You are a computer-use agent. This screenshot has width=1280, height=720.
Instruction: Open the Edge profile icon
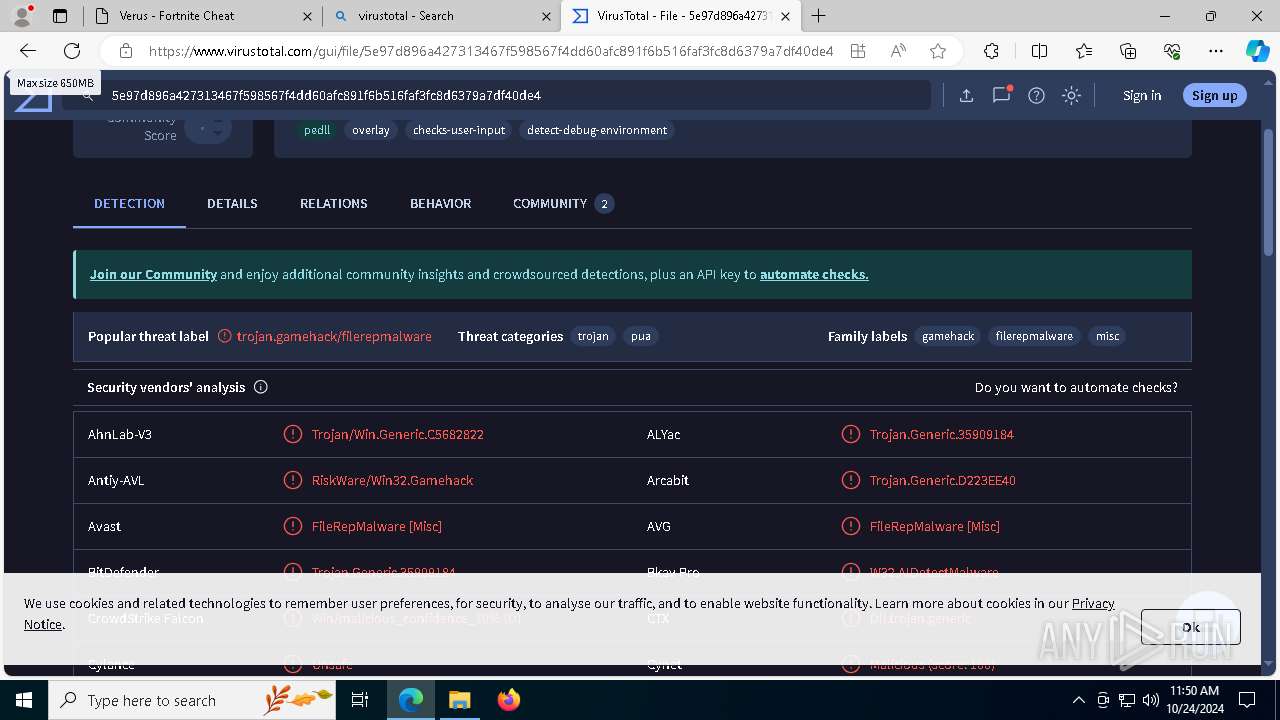[x=22, y=16]
